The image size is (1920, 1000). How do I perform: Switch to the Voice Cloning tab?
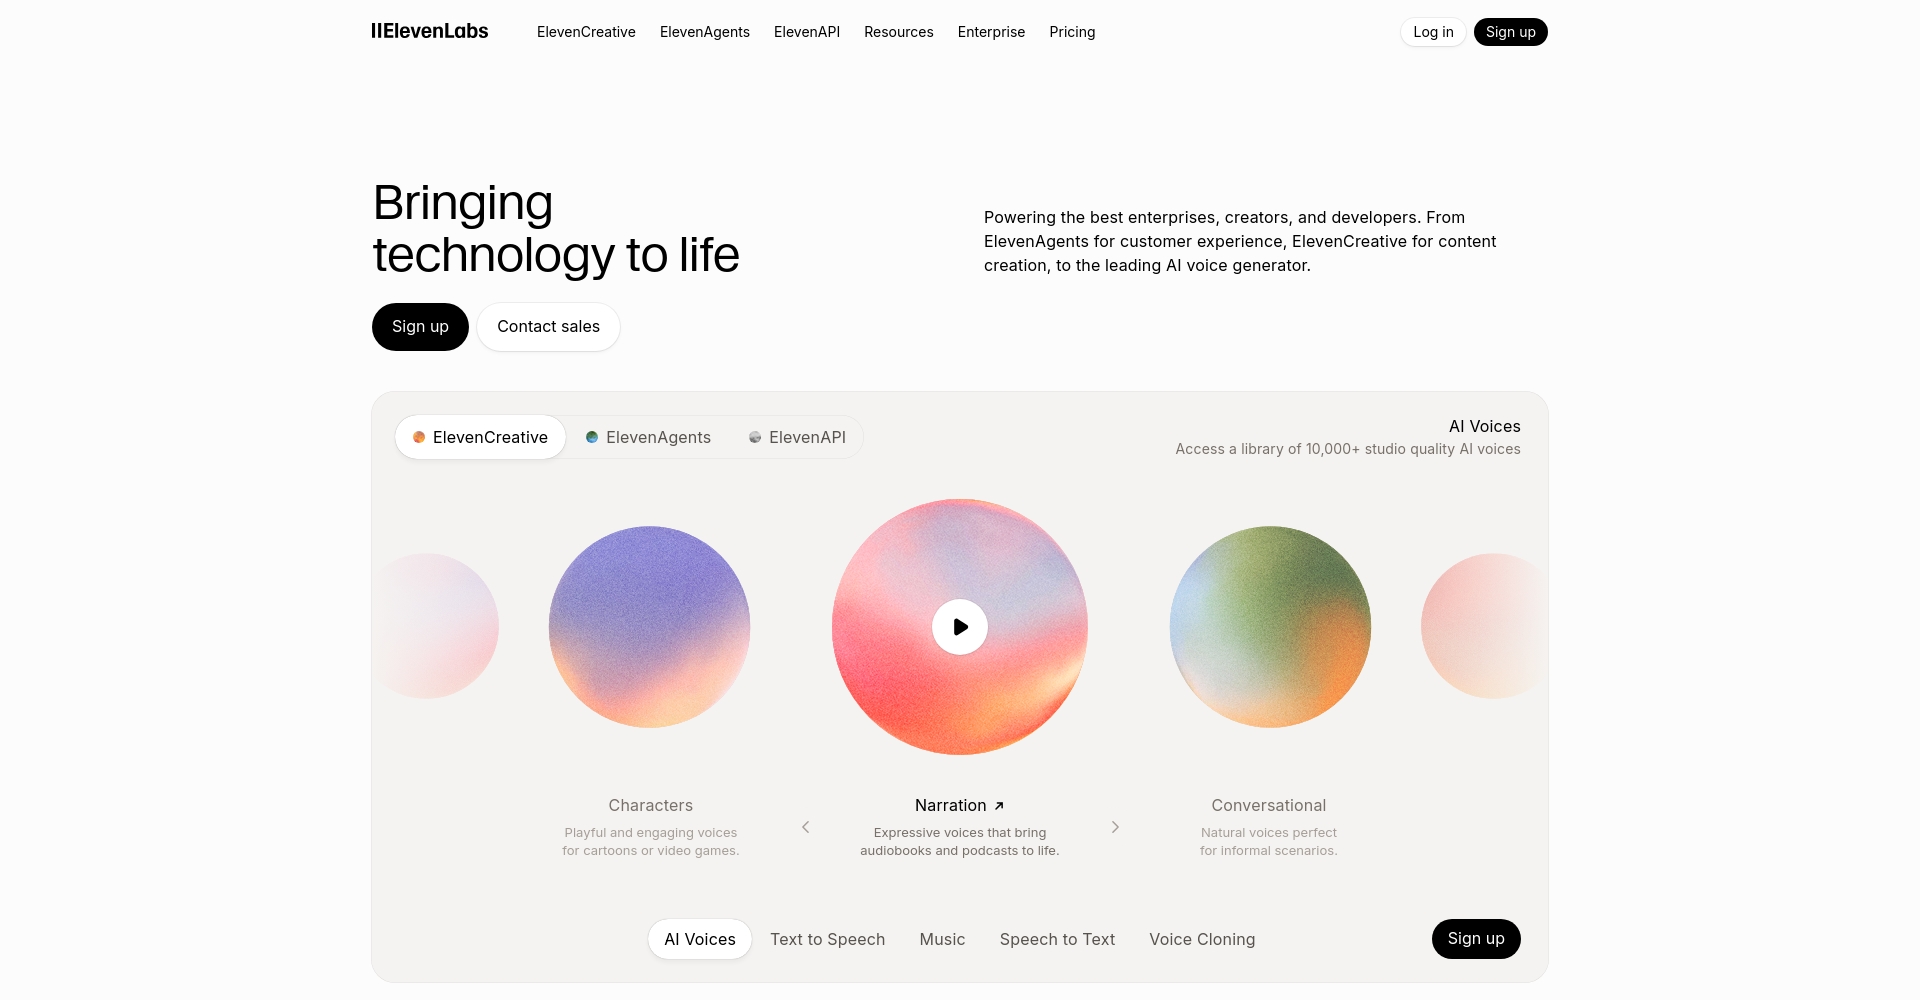[1202, 939]
